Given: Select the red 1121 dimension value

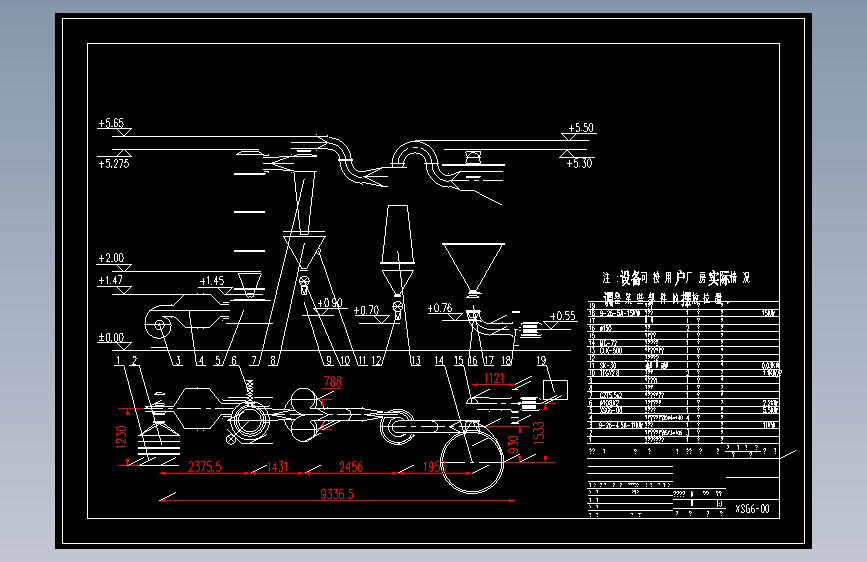Looking at the screenshot, I should click(x=494, y=378).
